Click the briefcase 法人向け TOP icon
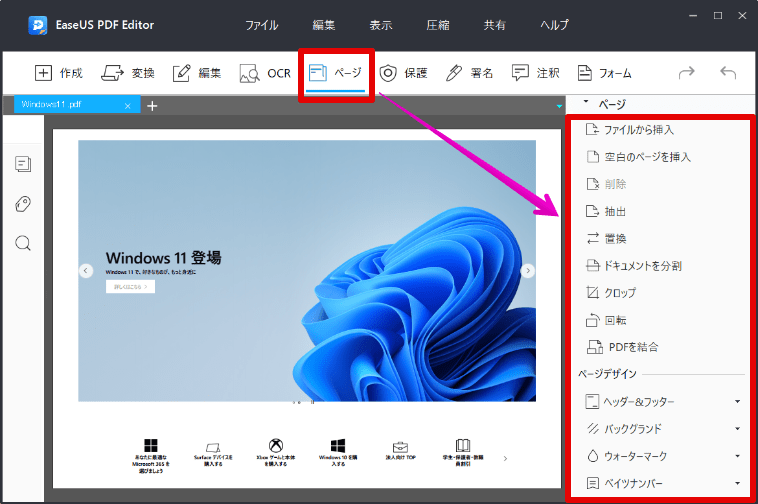This screenshot has height=504, width=758. pos(400,447)
